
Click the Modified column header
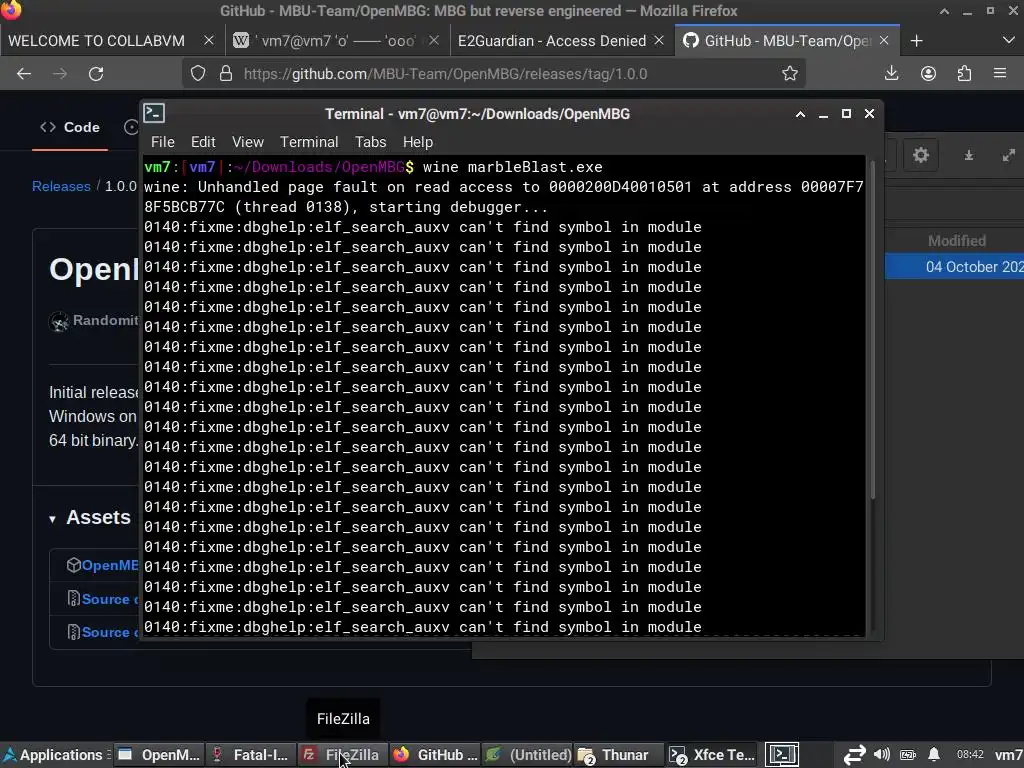click(957, 241)
